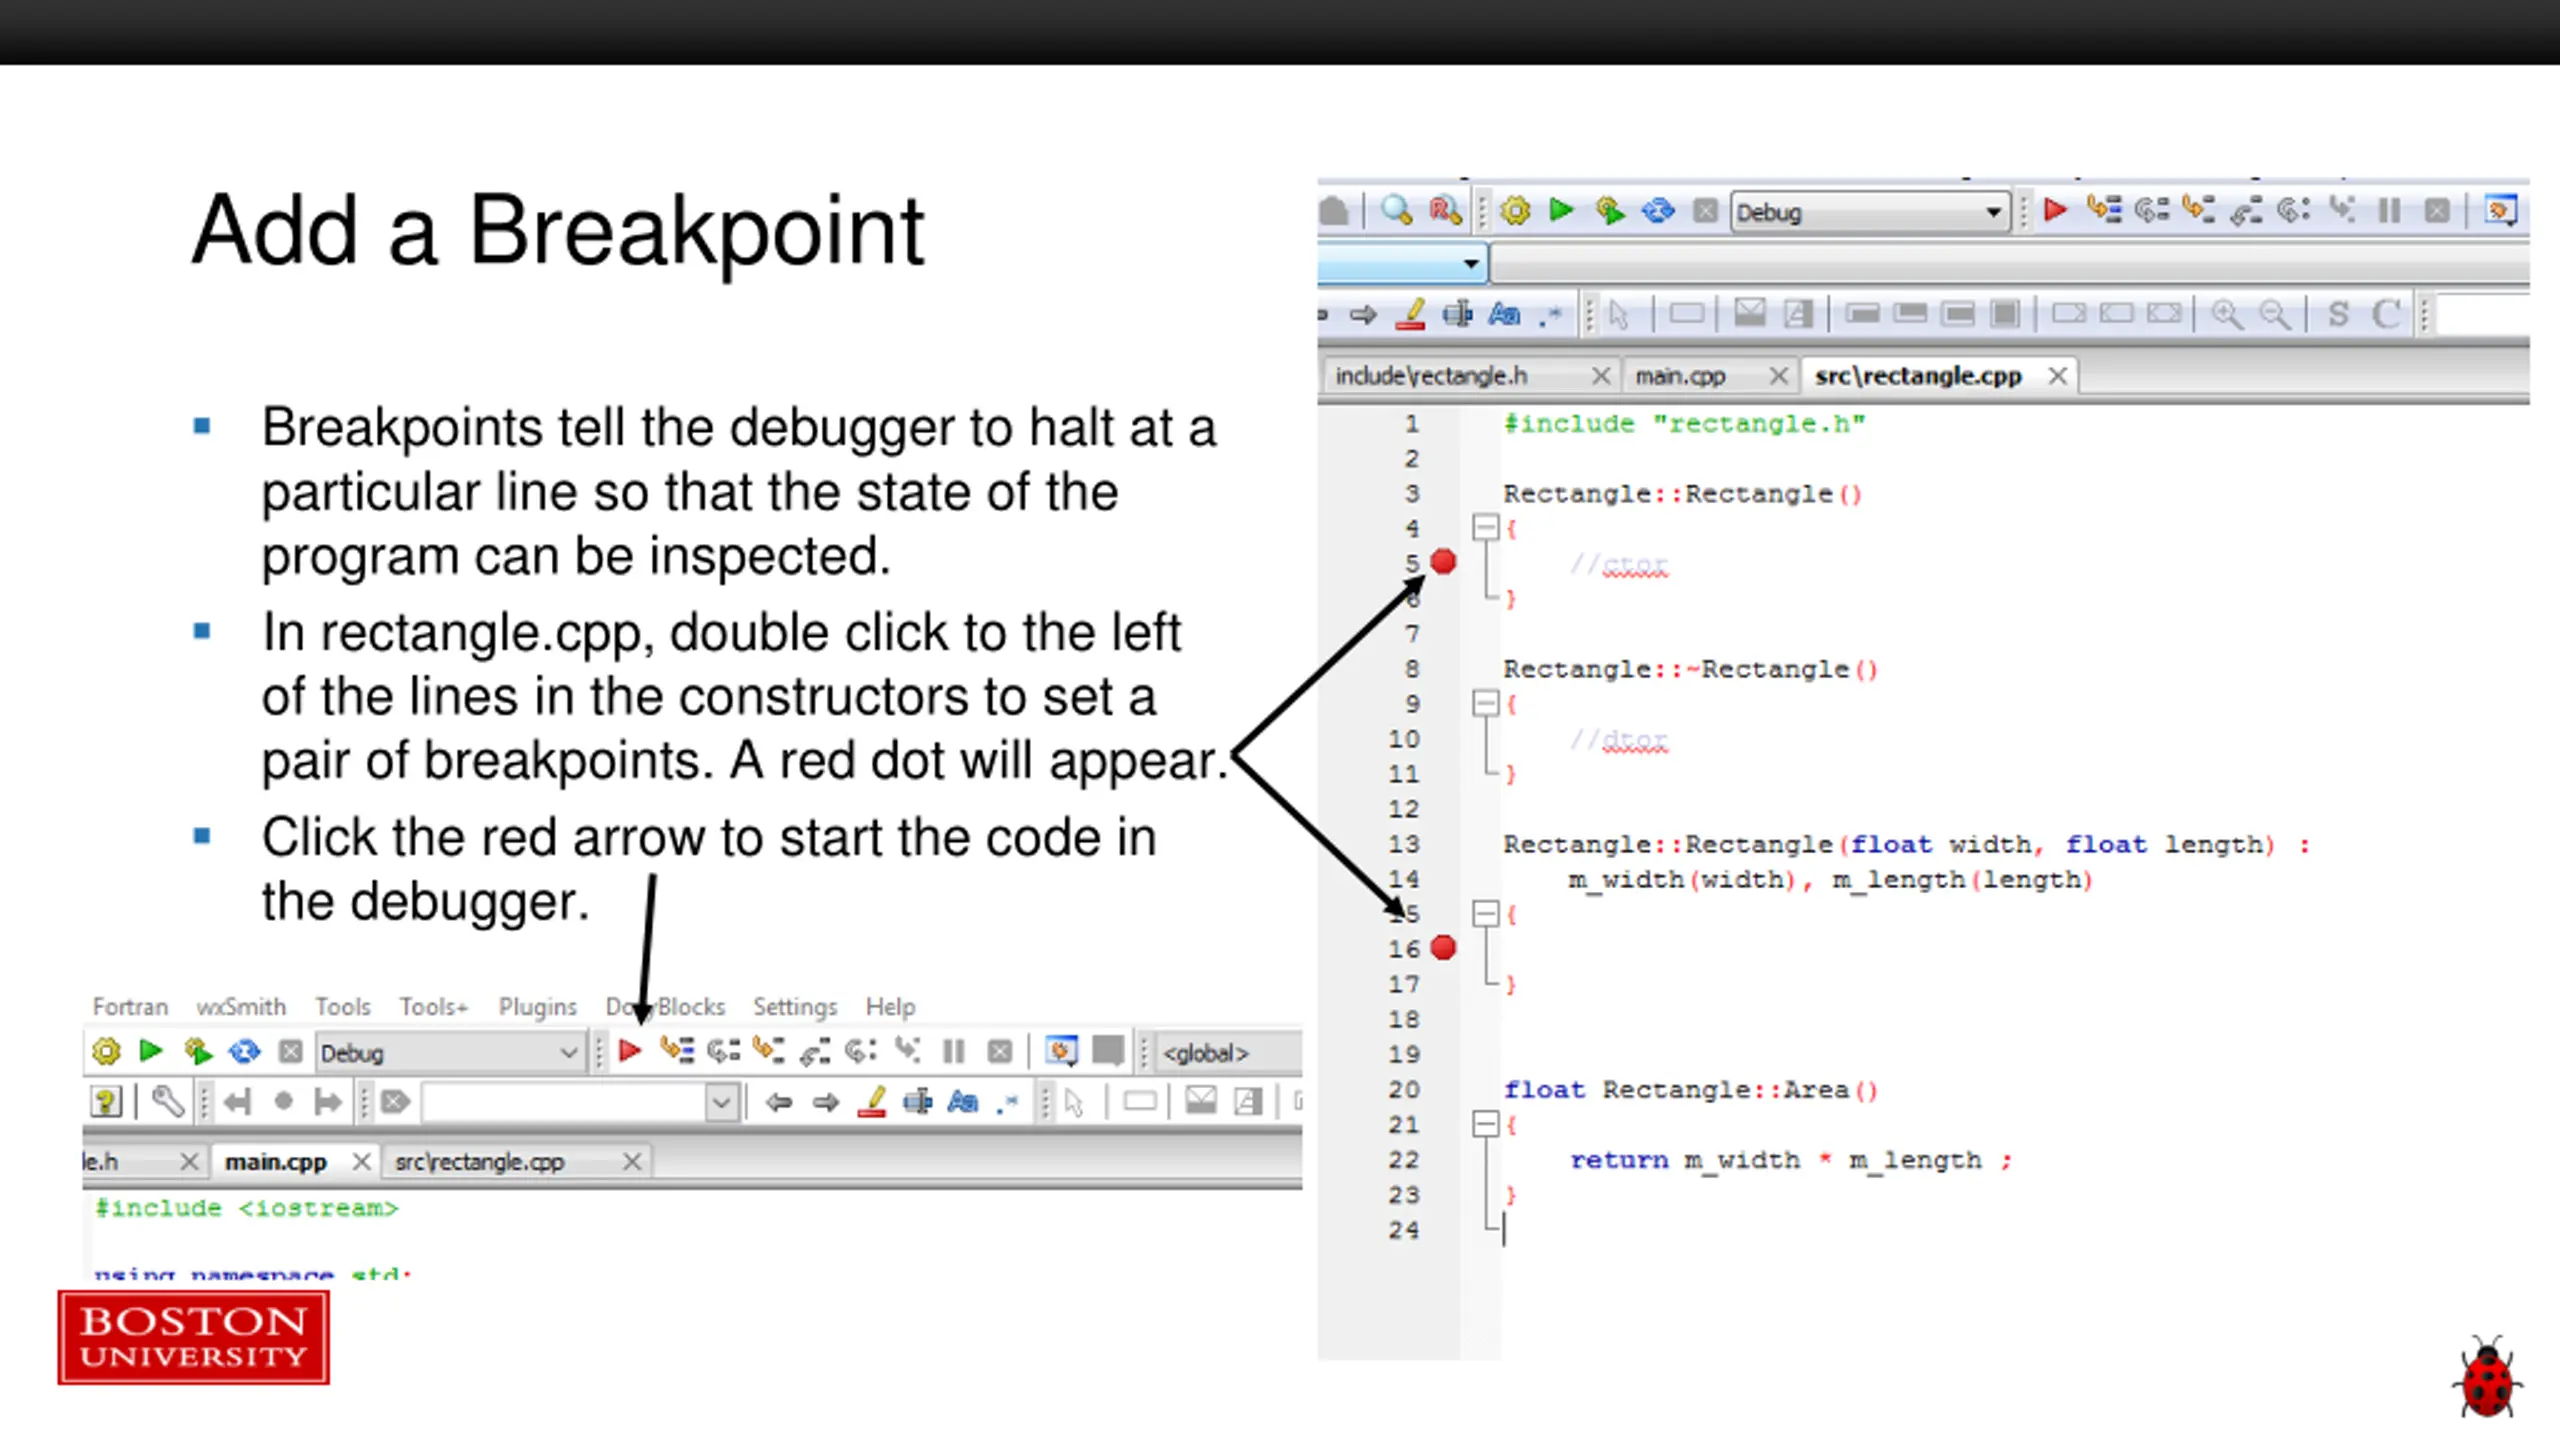This screenshot has height=1440, width=2560.
Task: Click the green Run arrow in the rectangle.cpp screenshot
Action: pos(1561,210)
